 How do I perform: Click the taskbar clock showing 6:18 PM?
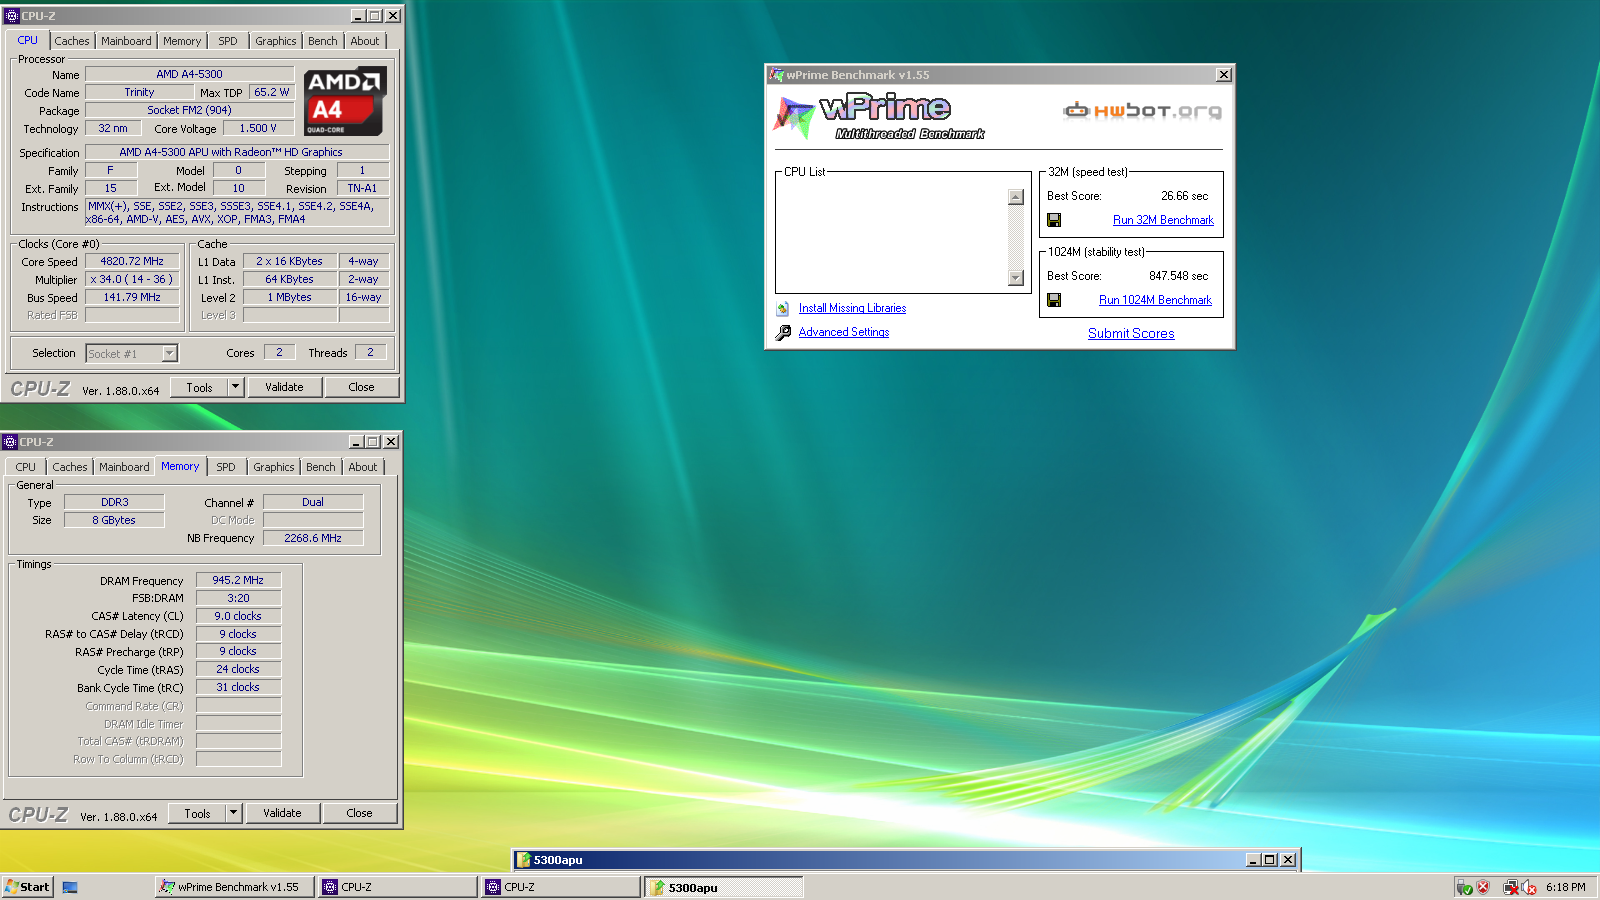(x=1565, y=887)
